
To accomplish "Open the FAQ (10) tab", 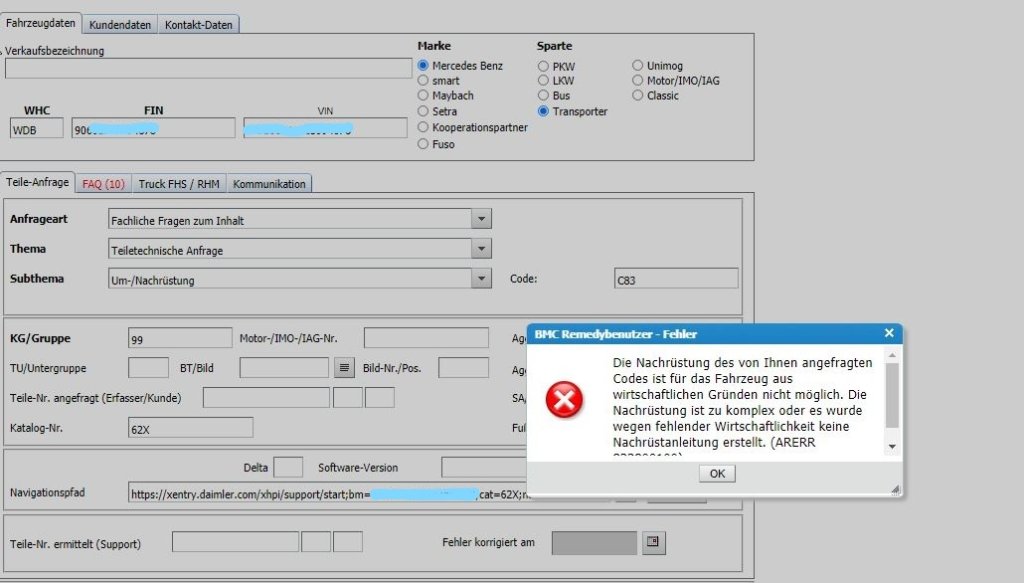I will point(103,184).
